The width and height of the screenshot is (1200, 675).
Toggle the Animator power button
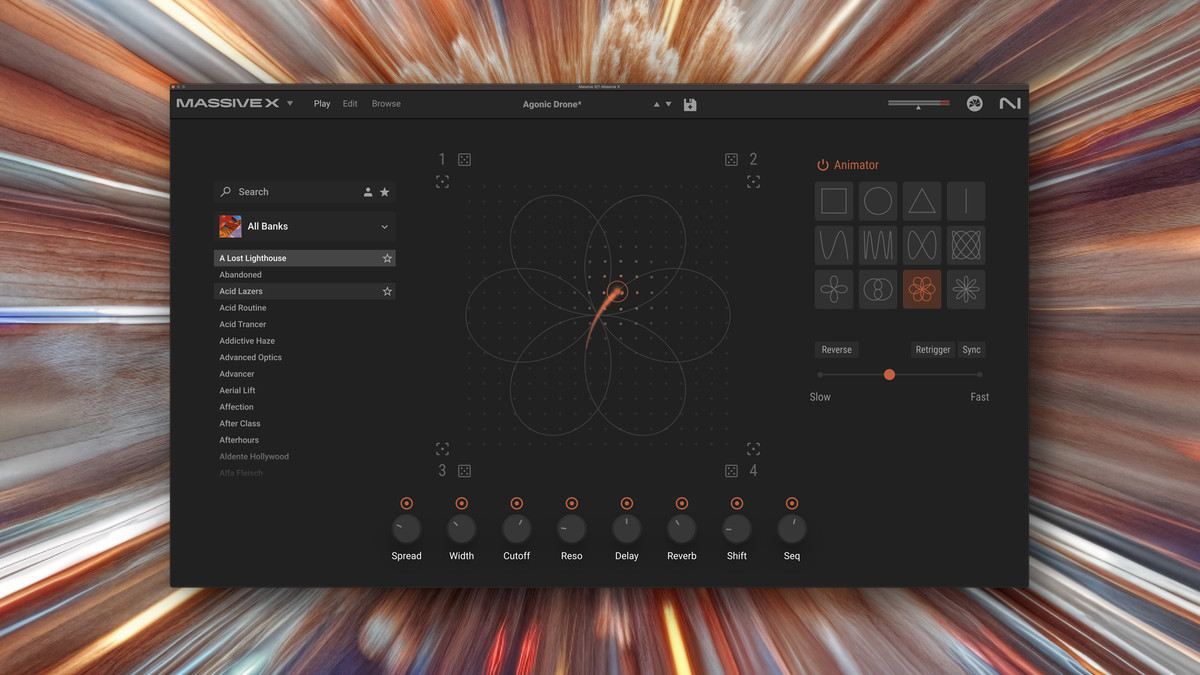(x=822, y=165)
